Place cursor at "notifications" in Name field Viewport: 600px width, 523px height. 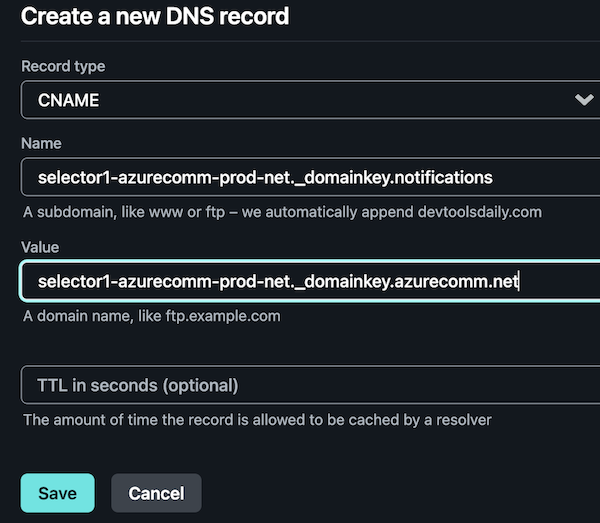pos(443,178)
